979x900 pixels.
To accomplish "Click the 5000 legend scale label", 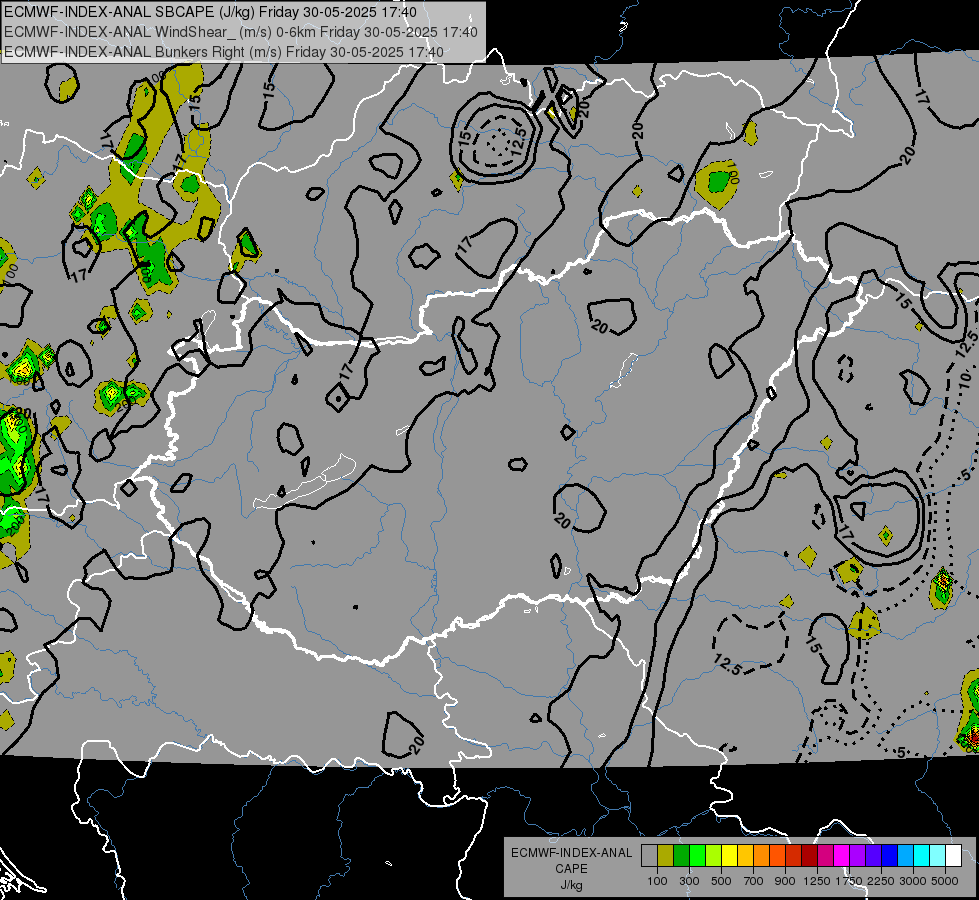I will tap(945, 881).
